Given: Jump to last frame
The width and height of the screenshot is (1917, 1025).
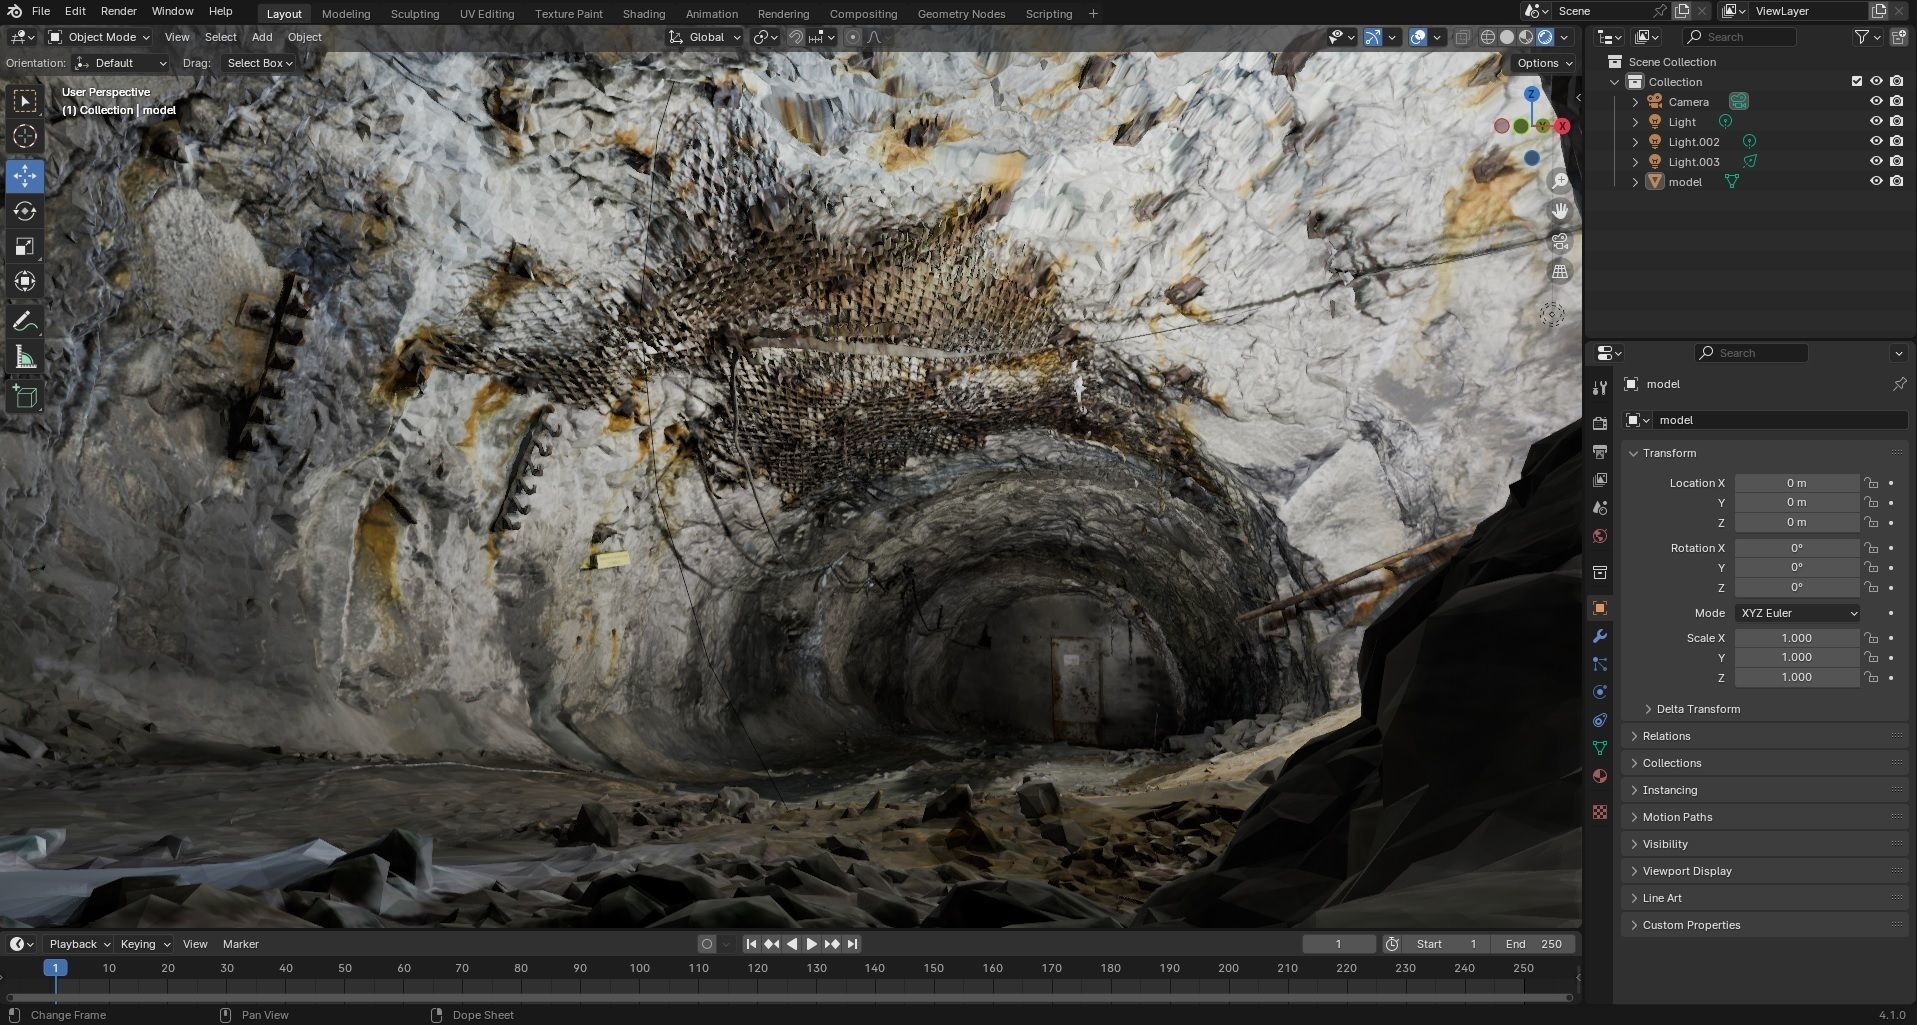Looking at the screenshot, I should click(852, 944).
